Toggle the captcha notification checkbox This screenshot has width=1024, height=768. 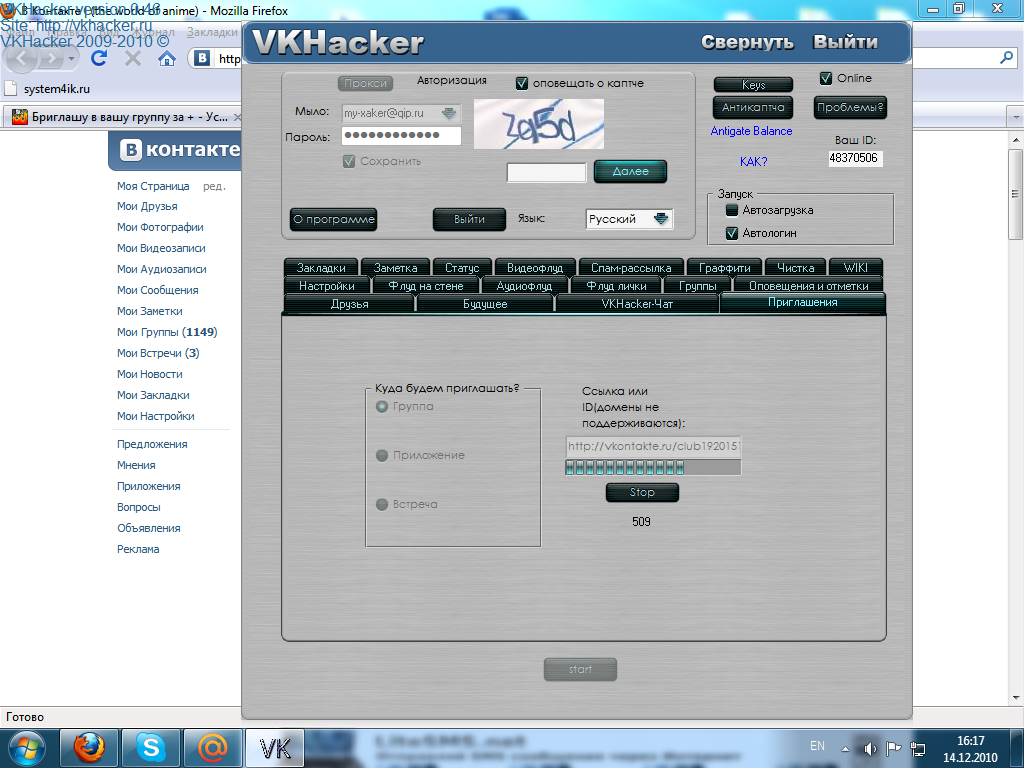pos(522,84)
